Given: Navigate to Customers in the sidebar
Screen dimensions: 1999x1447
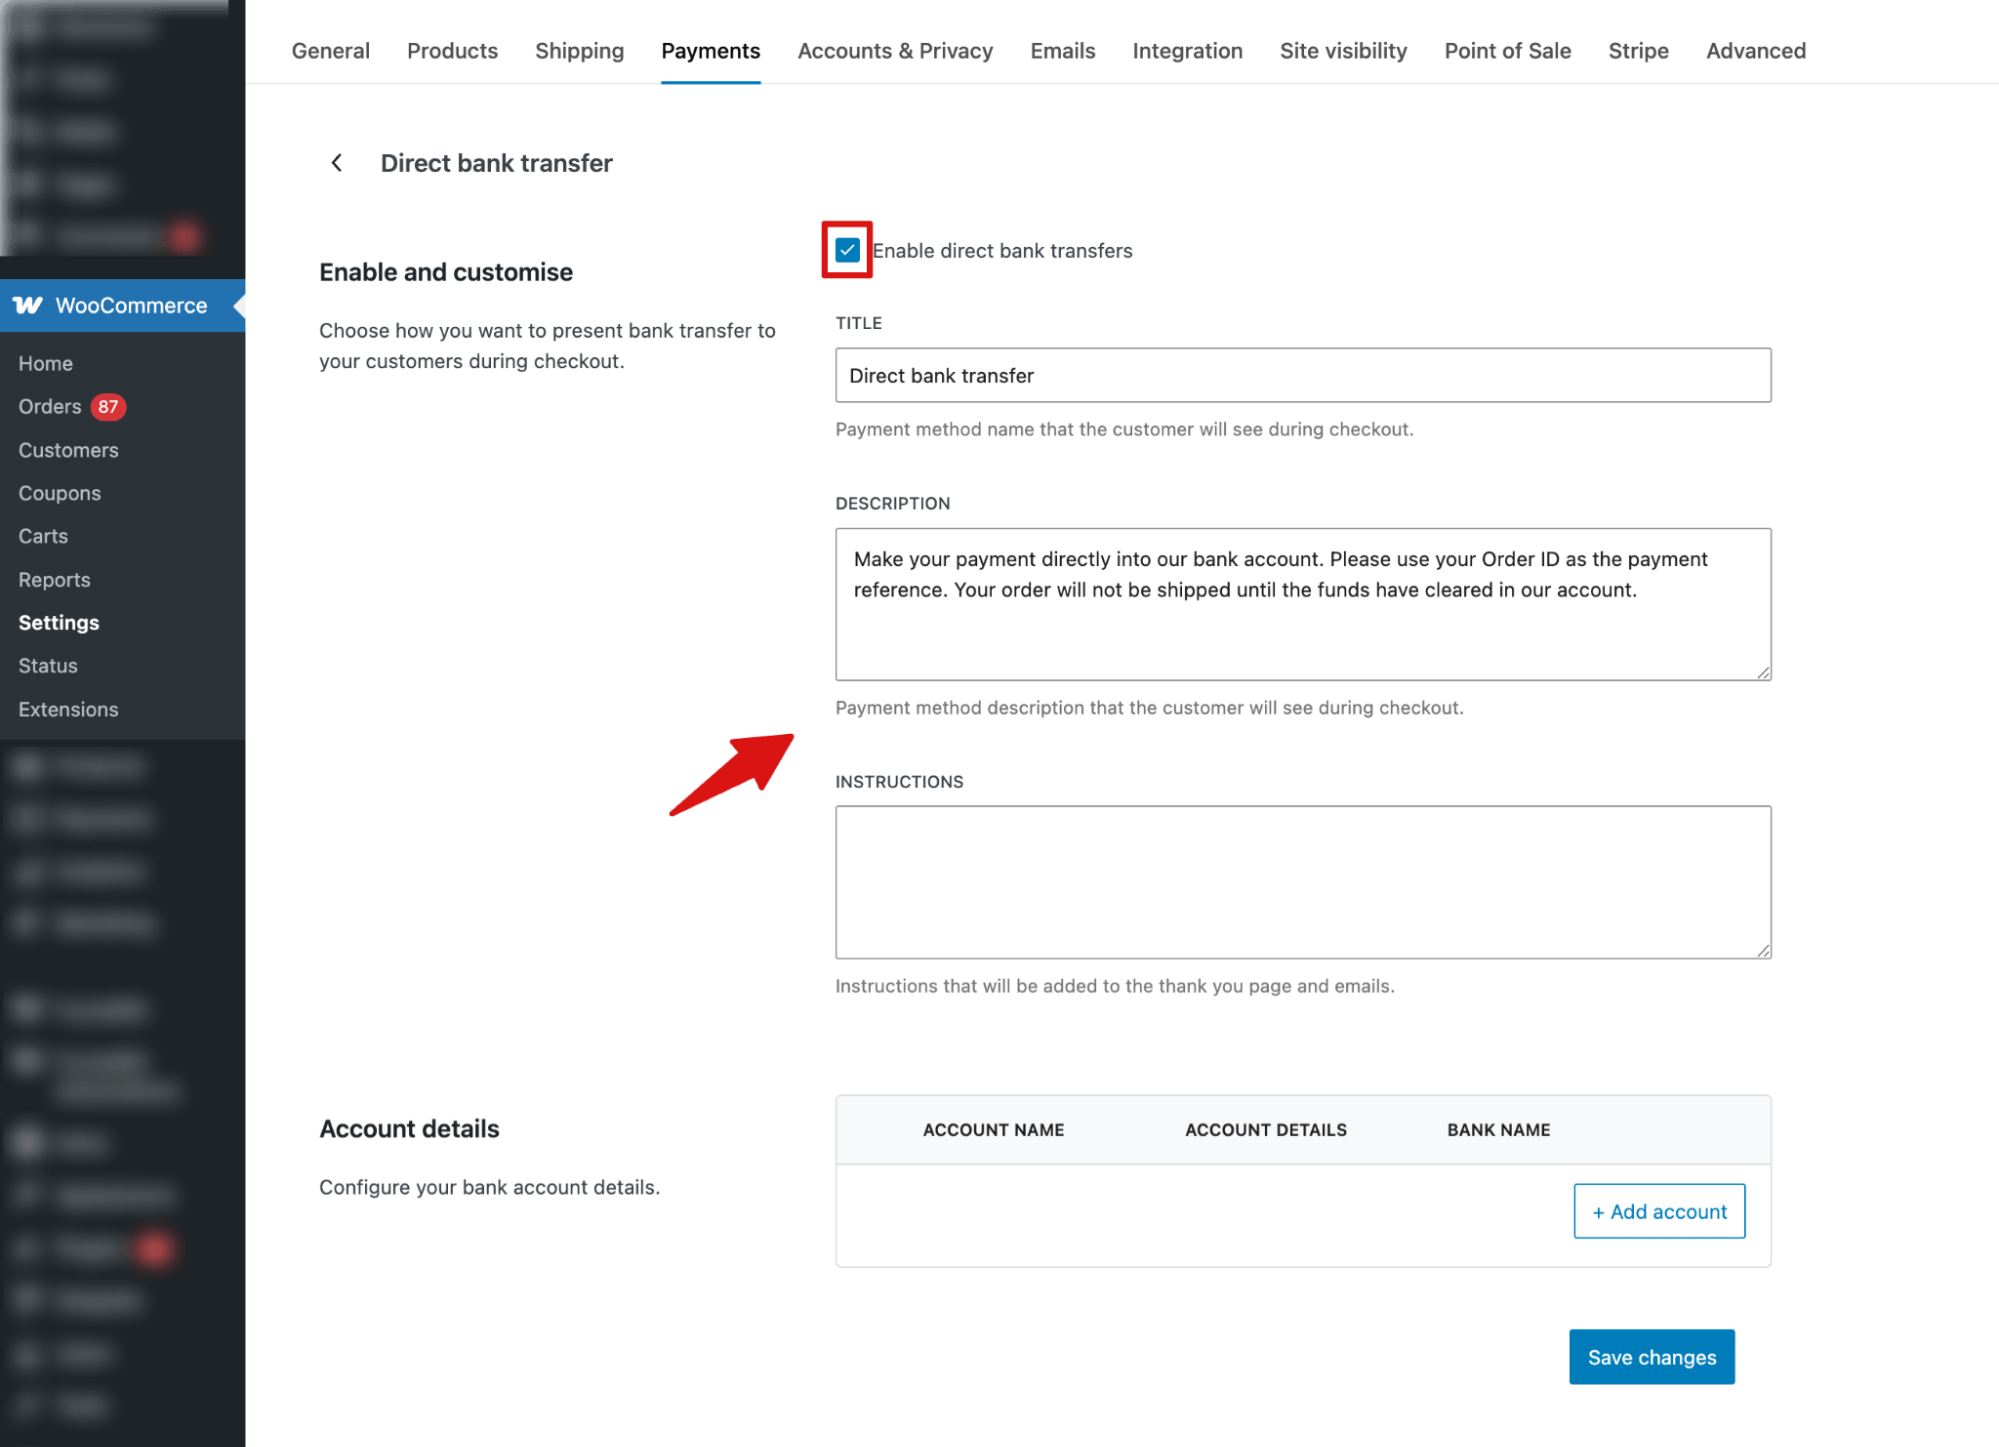Looking at the screenshot, I should click(67, 449).
